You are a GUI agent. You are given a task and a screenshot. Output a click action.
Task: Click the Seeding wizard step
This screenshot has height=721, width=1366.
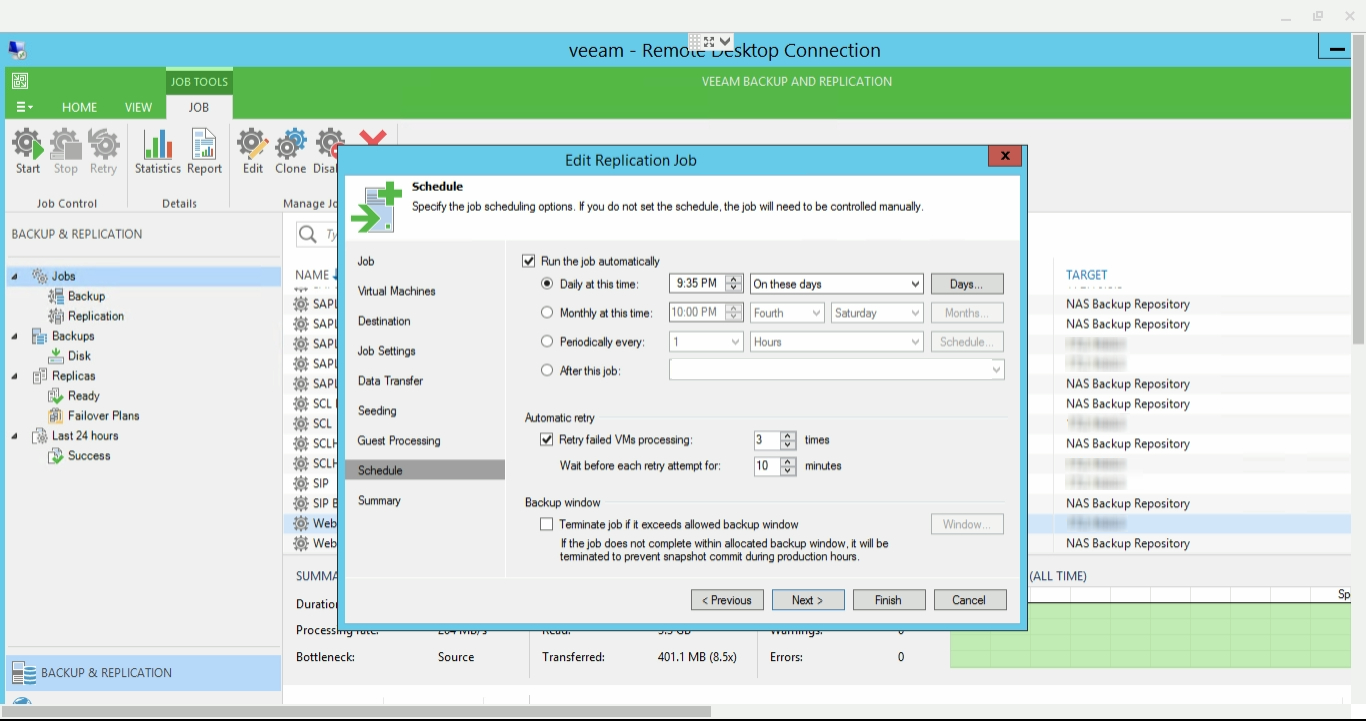point(377,411)
